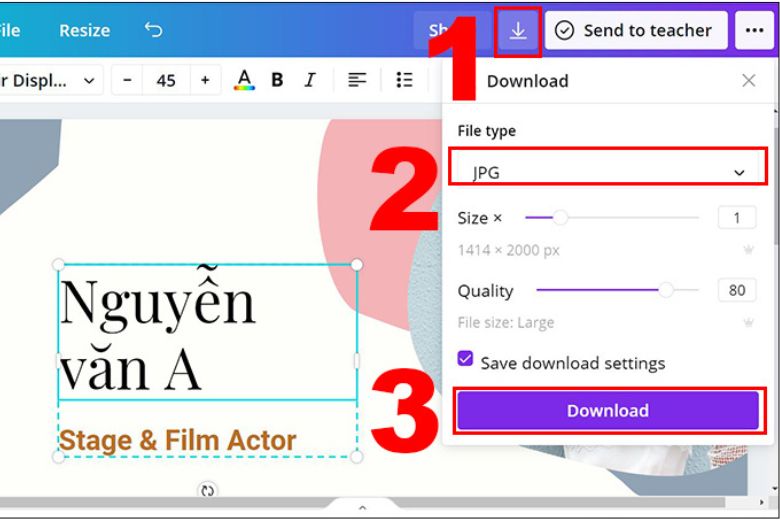Open text alignment options
Viewport: 780px width, 520px height.
[357, 80]
